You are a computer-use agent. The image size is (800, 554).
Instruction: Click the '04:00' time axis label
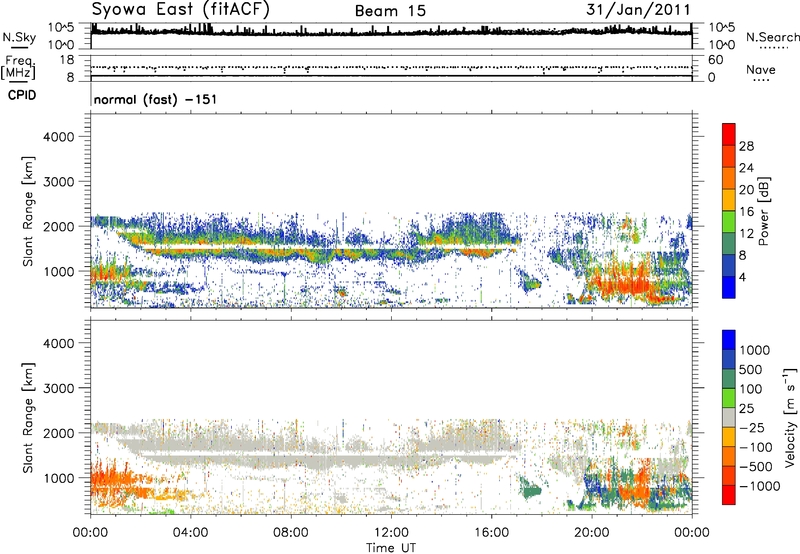coord(190,533)
